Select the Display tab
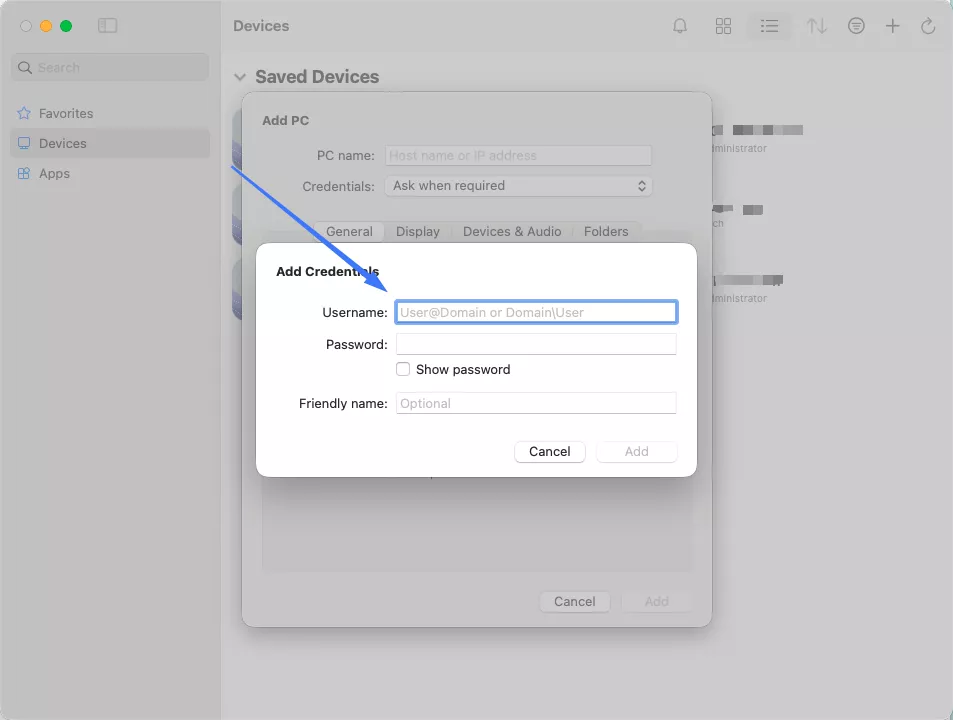This screenshot has height=720, width=953. point(417,231)
